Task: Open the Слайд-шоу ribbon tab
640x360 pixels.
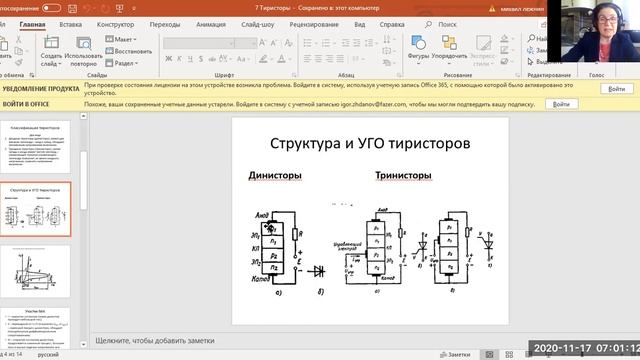Action: tap(258, 24)
